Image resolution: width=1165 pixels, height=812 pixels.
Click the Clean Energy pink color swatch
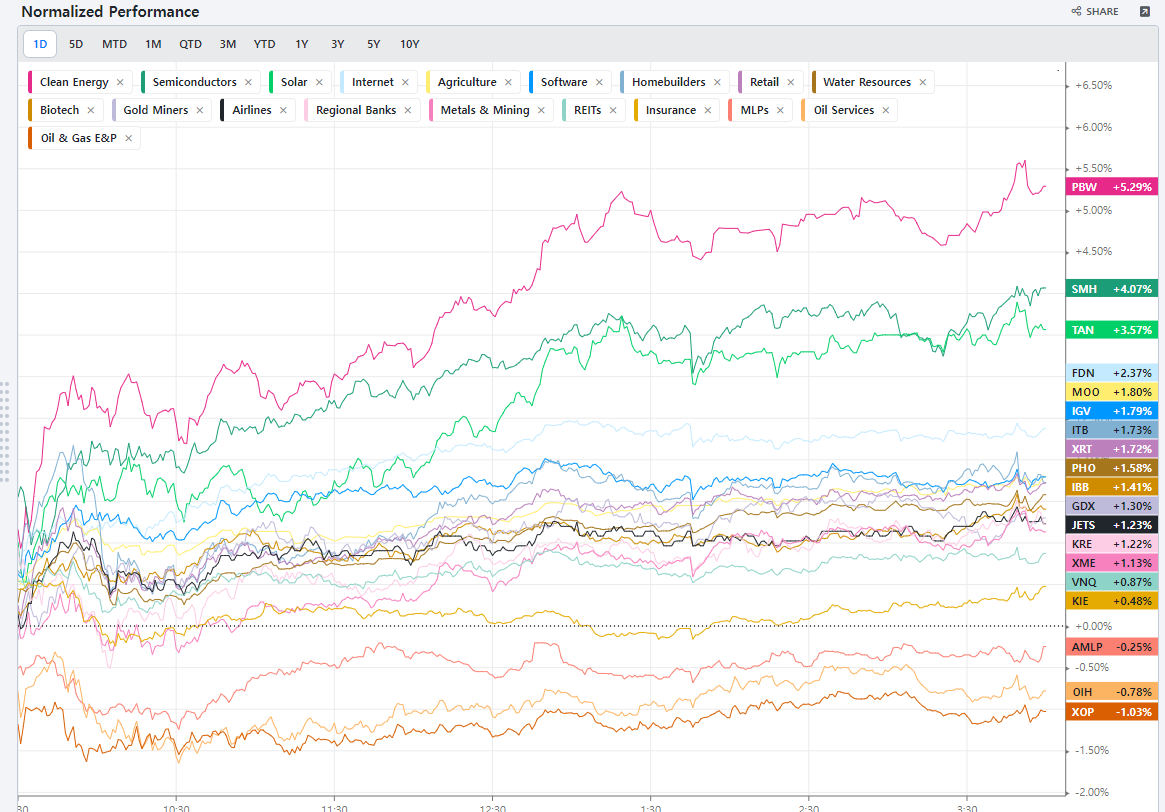click(32, 83)
